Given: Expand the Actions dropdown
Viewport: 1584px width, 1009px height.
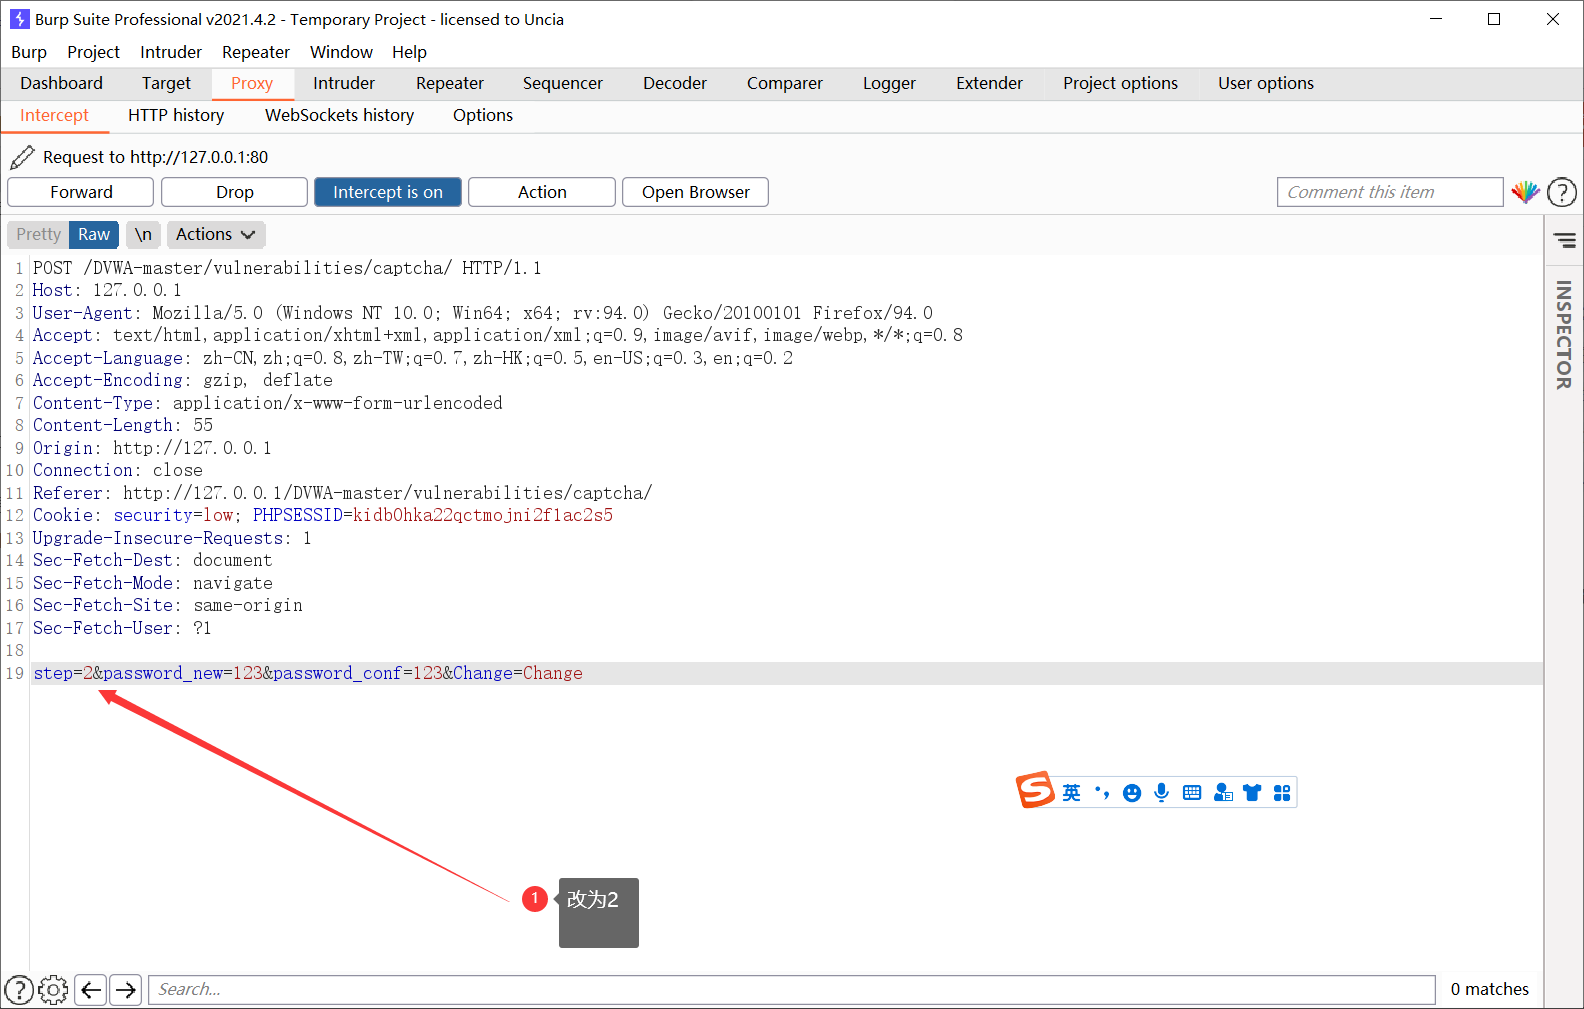Looking at the screenshot, I should pyautogui.click(x=216, y=234).
